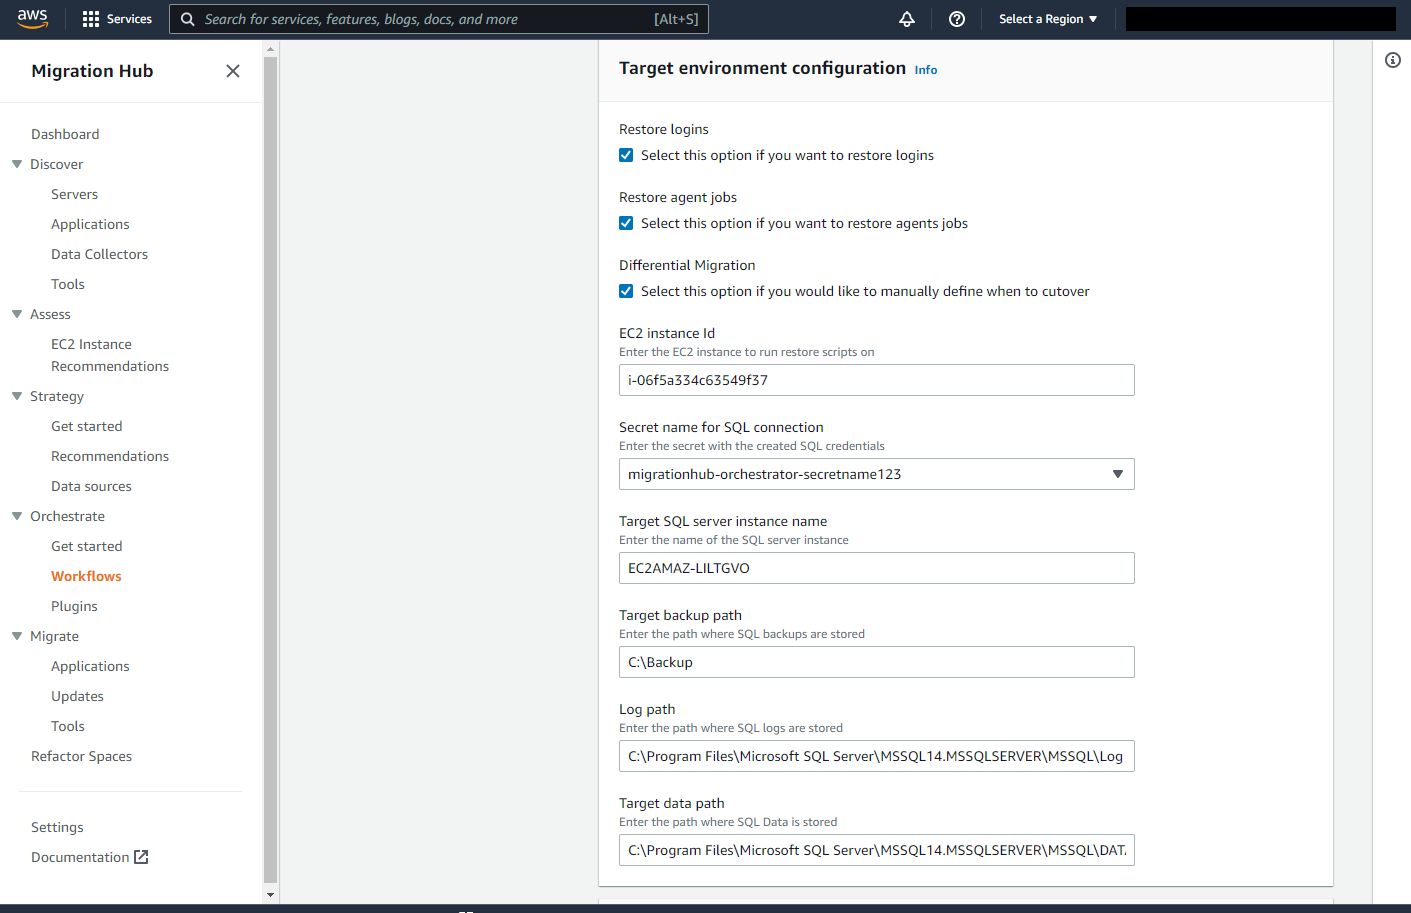The image size is (1411, 913).
Task: Click the Log path input field
Action: click(877, 756)
